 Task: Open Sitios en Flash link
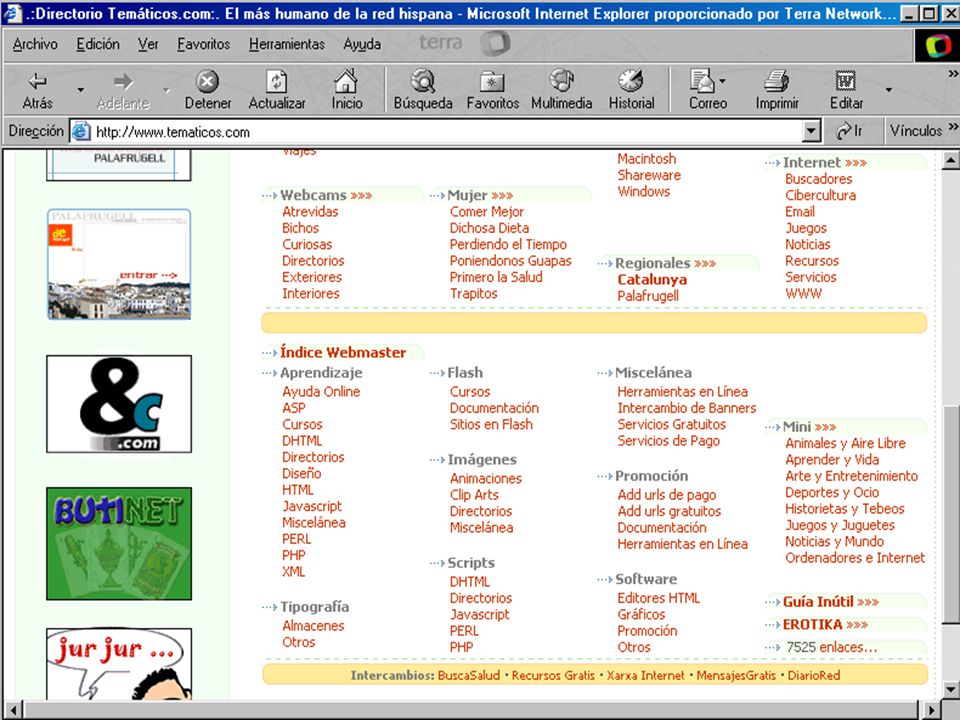491,424
